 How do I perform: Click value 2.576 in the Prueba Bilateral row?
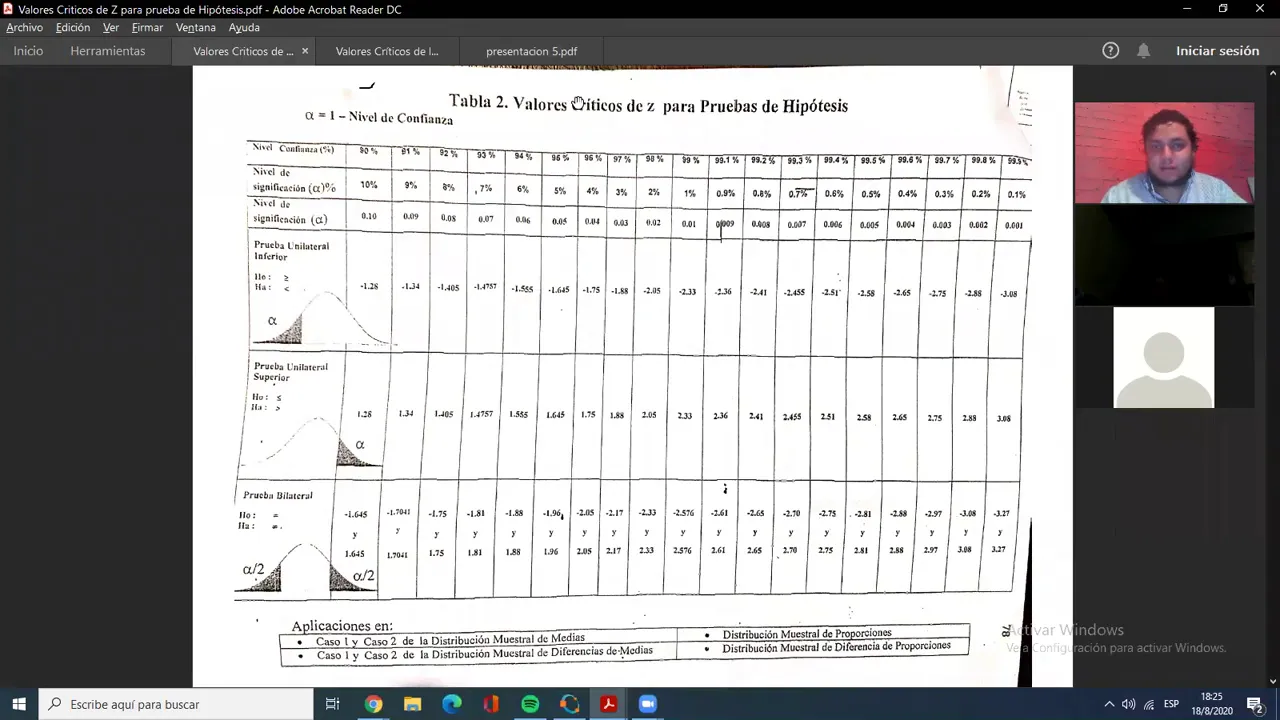click(x=683, y=551)
